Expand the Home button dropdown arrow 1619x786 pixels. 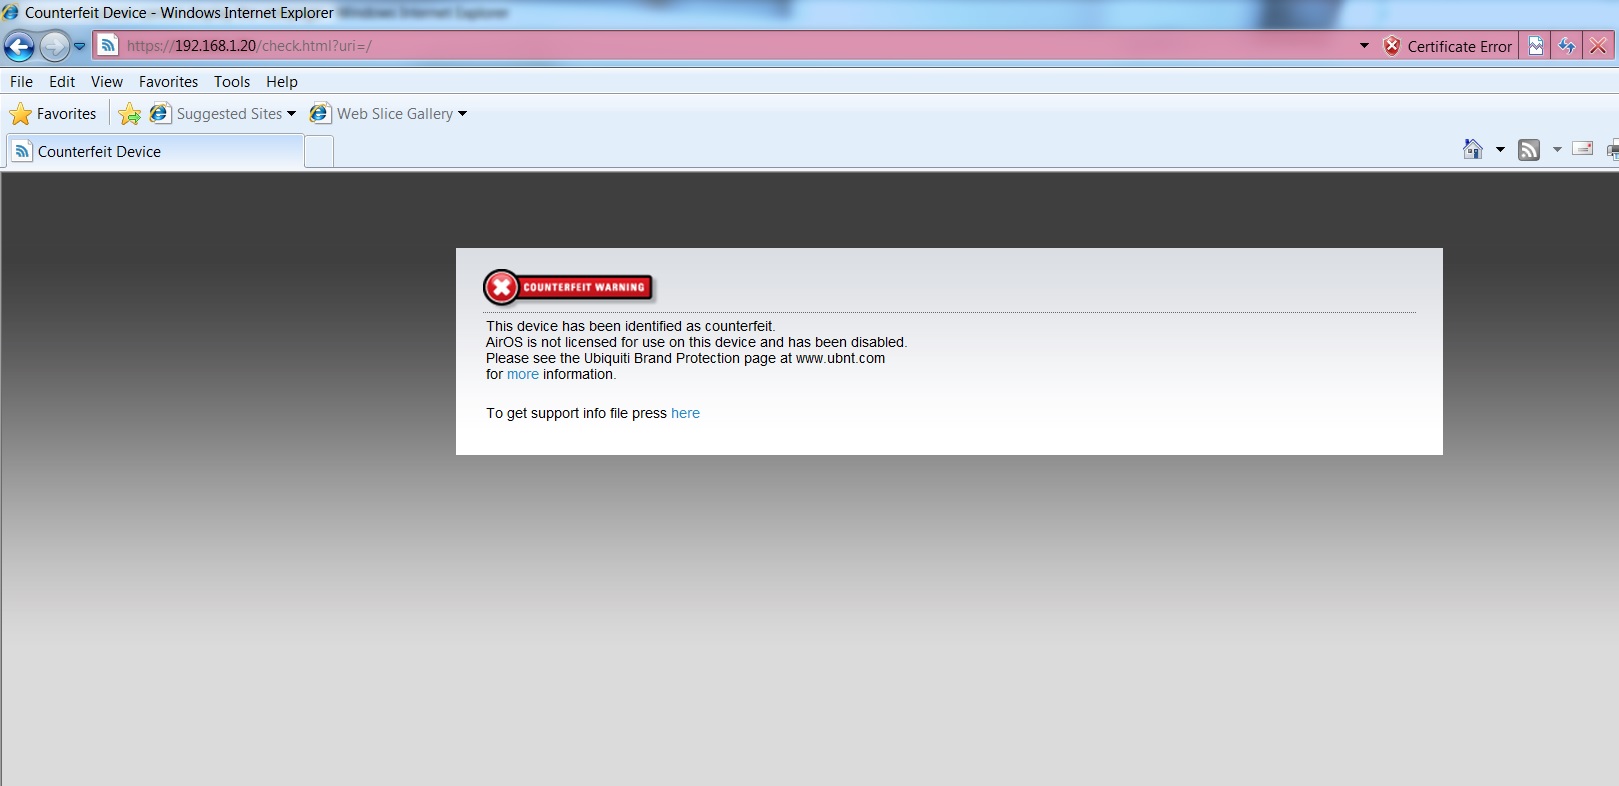coord(1500,150)
